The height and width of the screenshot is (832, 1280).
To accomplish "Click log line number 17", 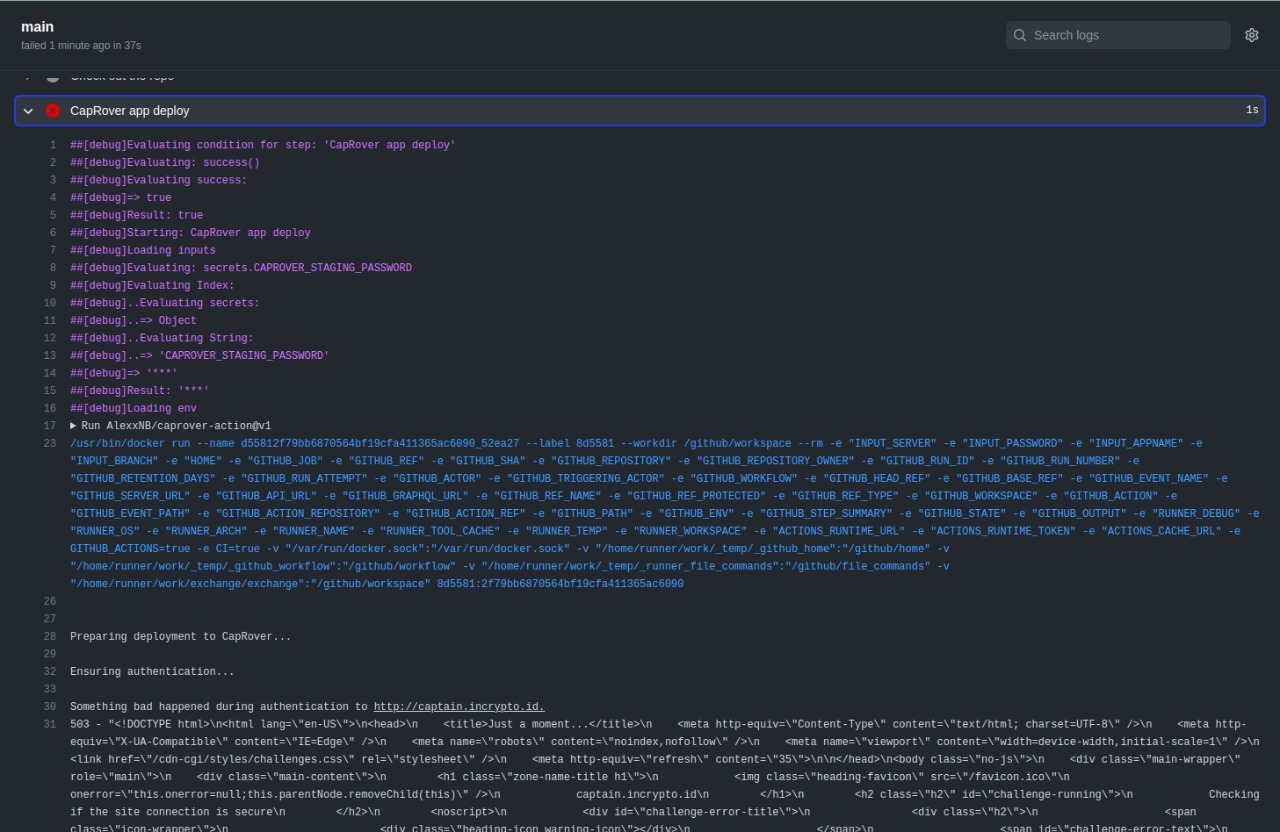I will pyautogui.click(x=50, y=426).
